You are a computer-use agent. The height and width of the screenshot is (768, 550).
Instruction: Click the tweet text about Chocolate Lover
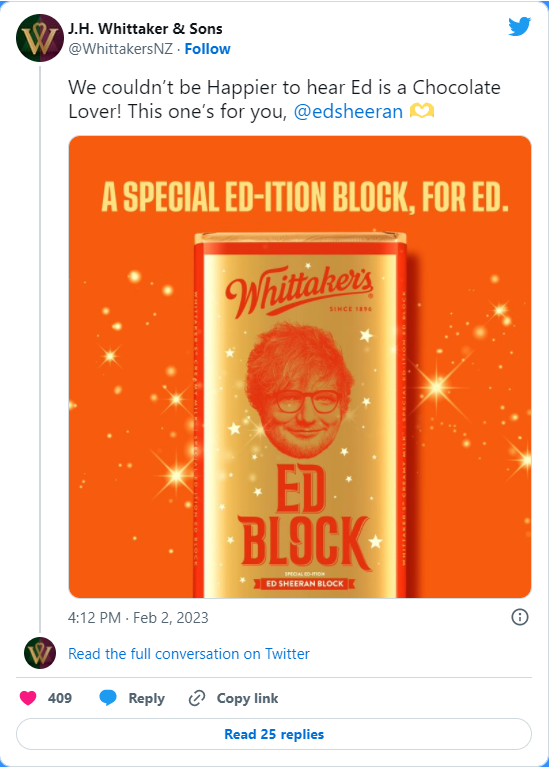(x=284, y=99)
